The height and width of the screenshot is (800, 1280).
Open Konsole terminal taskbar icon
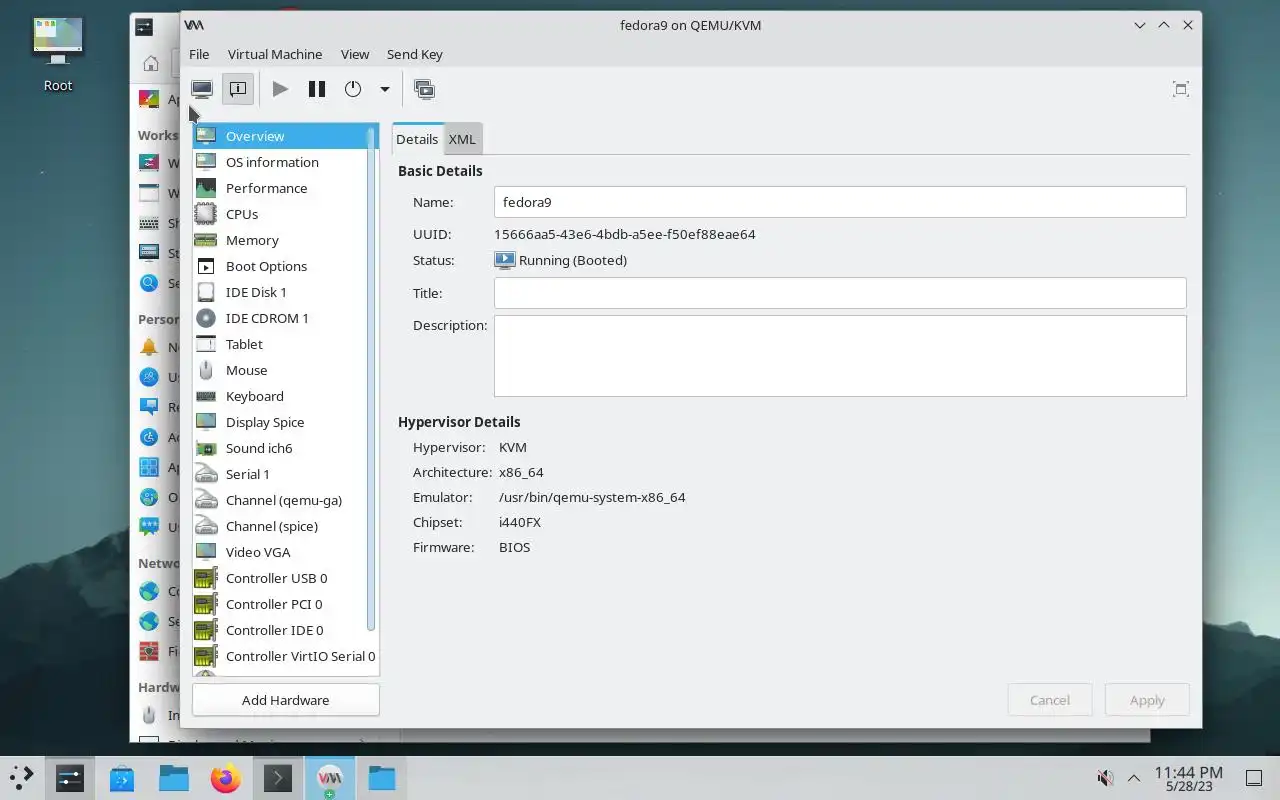(278, 777)
